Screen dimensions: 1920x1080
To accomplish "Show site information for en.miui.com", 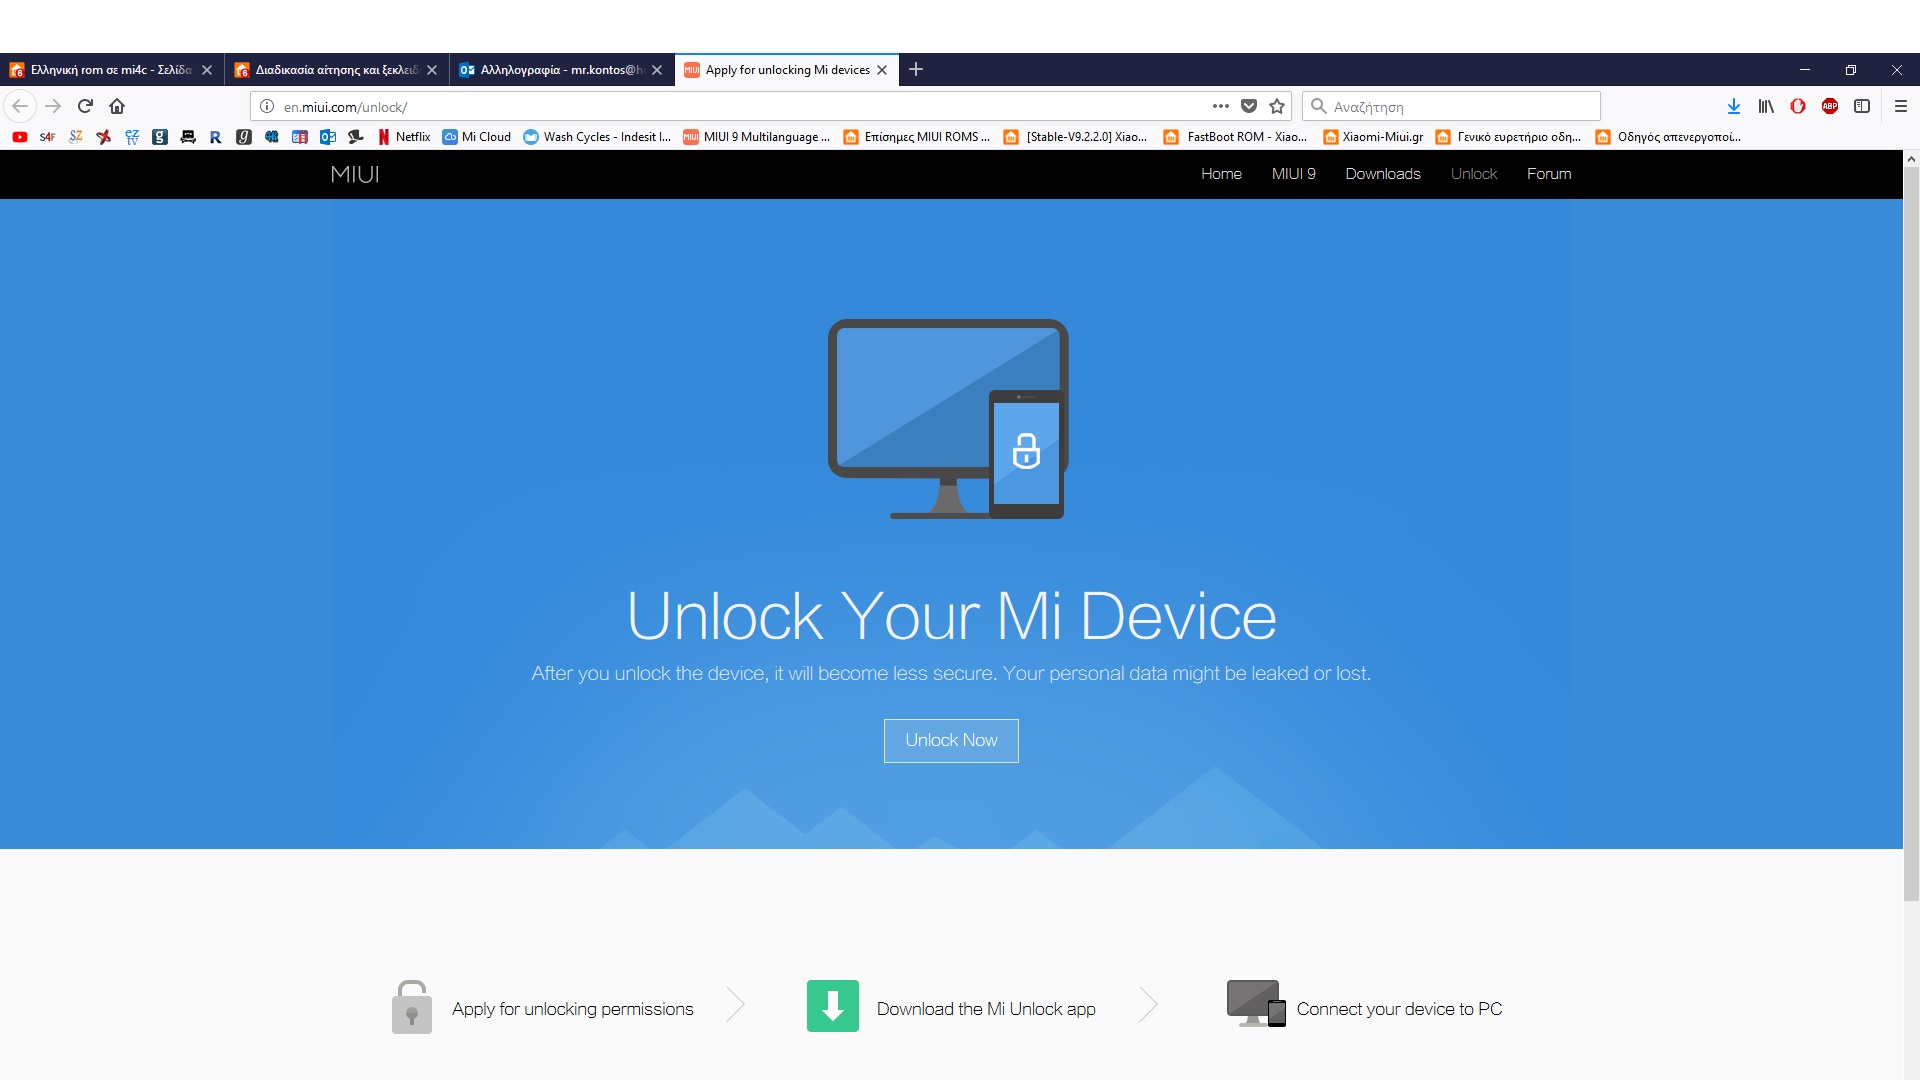I will tap(267, 106).
